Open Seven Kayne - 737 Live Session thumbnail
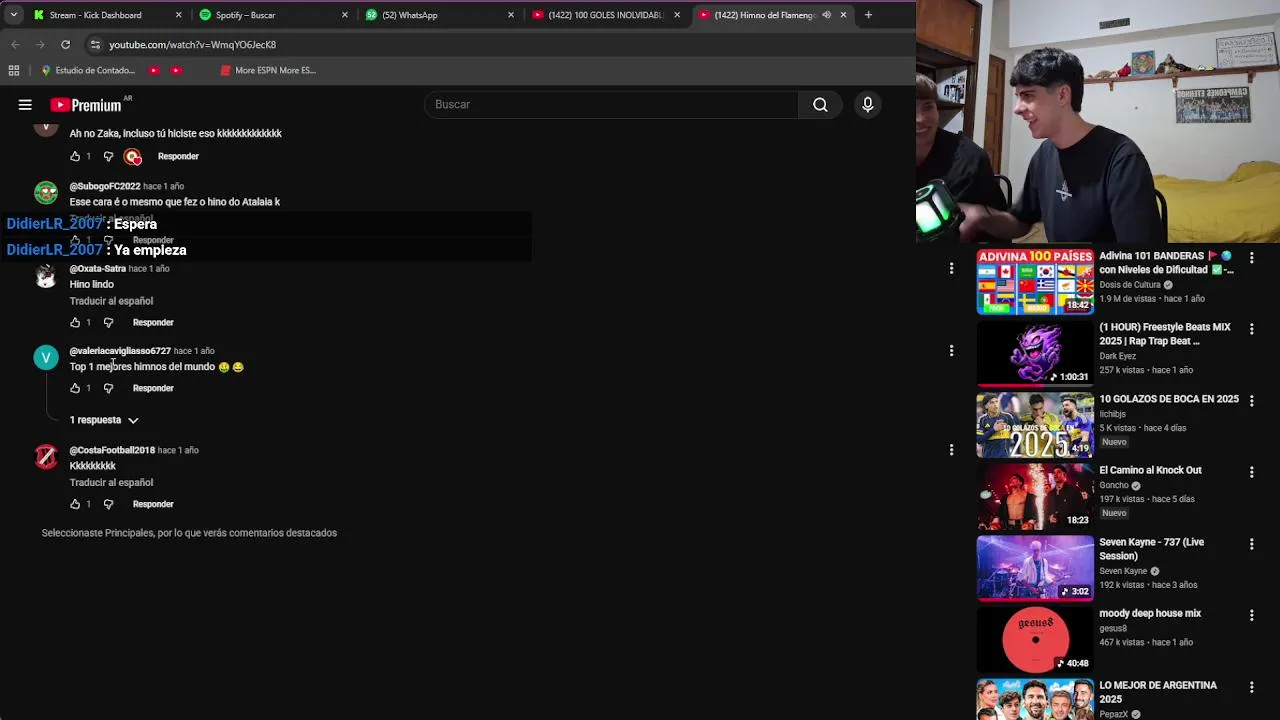Image resolution: width=1280 pixels, height=720 pixels. (x=1035, y=568)
